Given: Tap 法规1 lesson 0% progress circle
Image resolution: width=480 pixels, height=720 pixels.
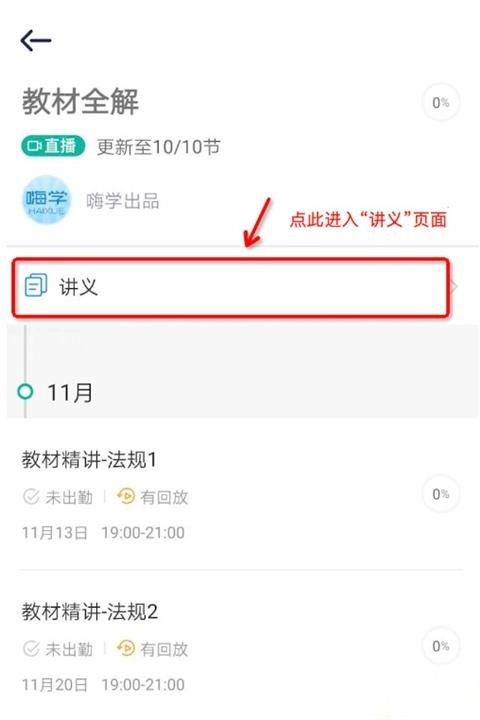Looking at the screenshot, I should coord(441,494).
